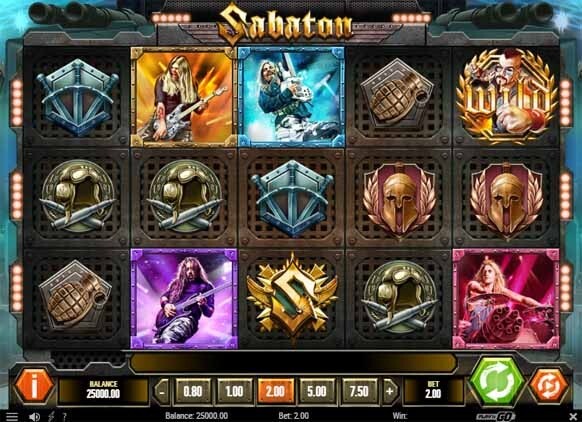Click the purple guitarist symbol

point(184,299)
